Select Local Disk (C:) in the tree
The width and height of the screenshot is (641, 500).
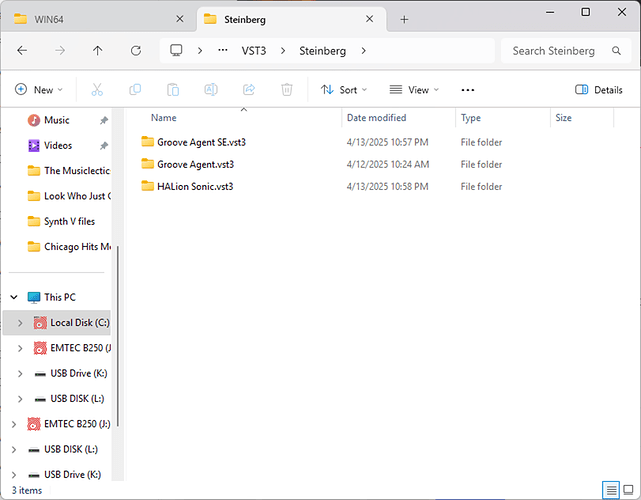[x=72, y=323]
